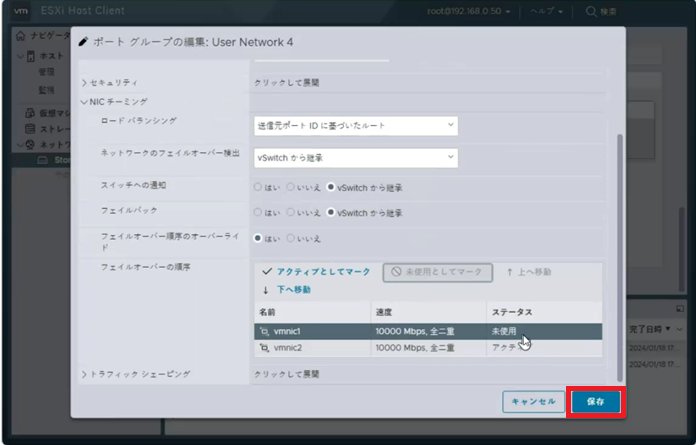Click the ステータス column header
Screen dimensions: 696x445
[x=545, y=312]
